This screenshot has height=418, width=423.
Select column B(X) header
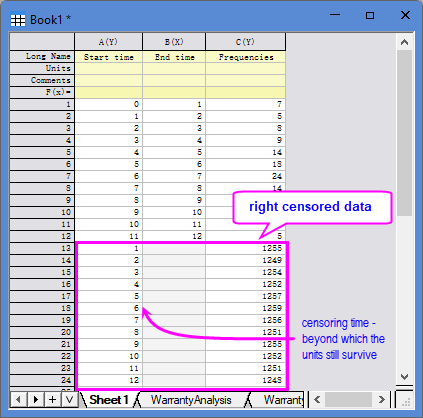click(174, 42)
